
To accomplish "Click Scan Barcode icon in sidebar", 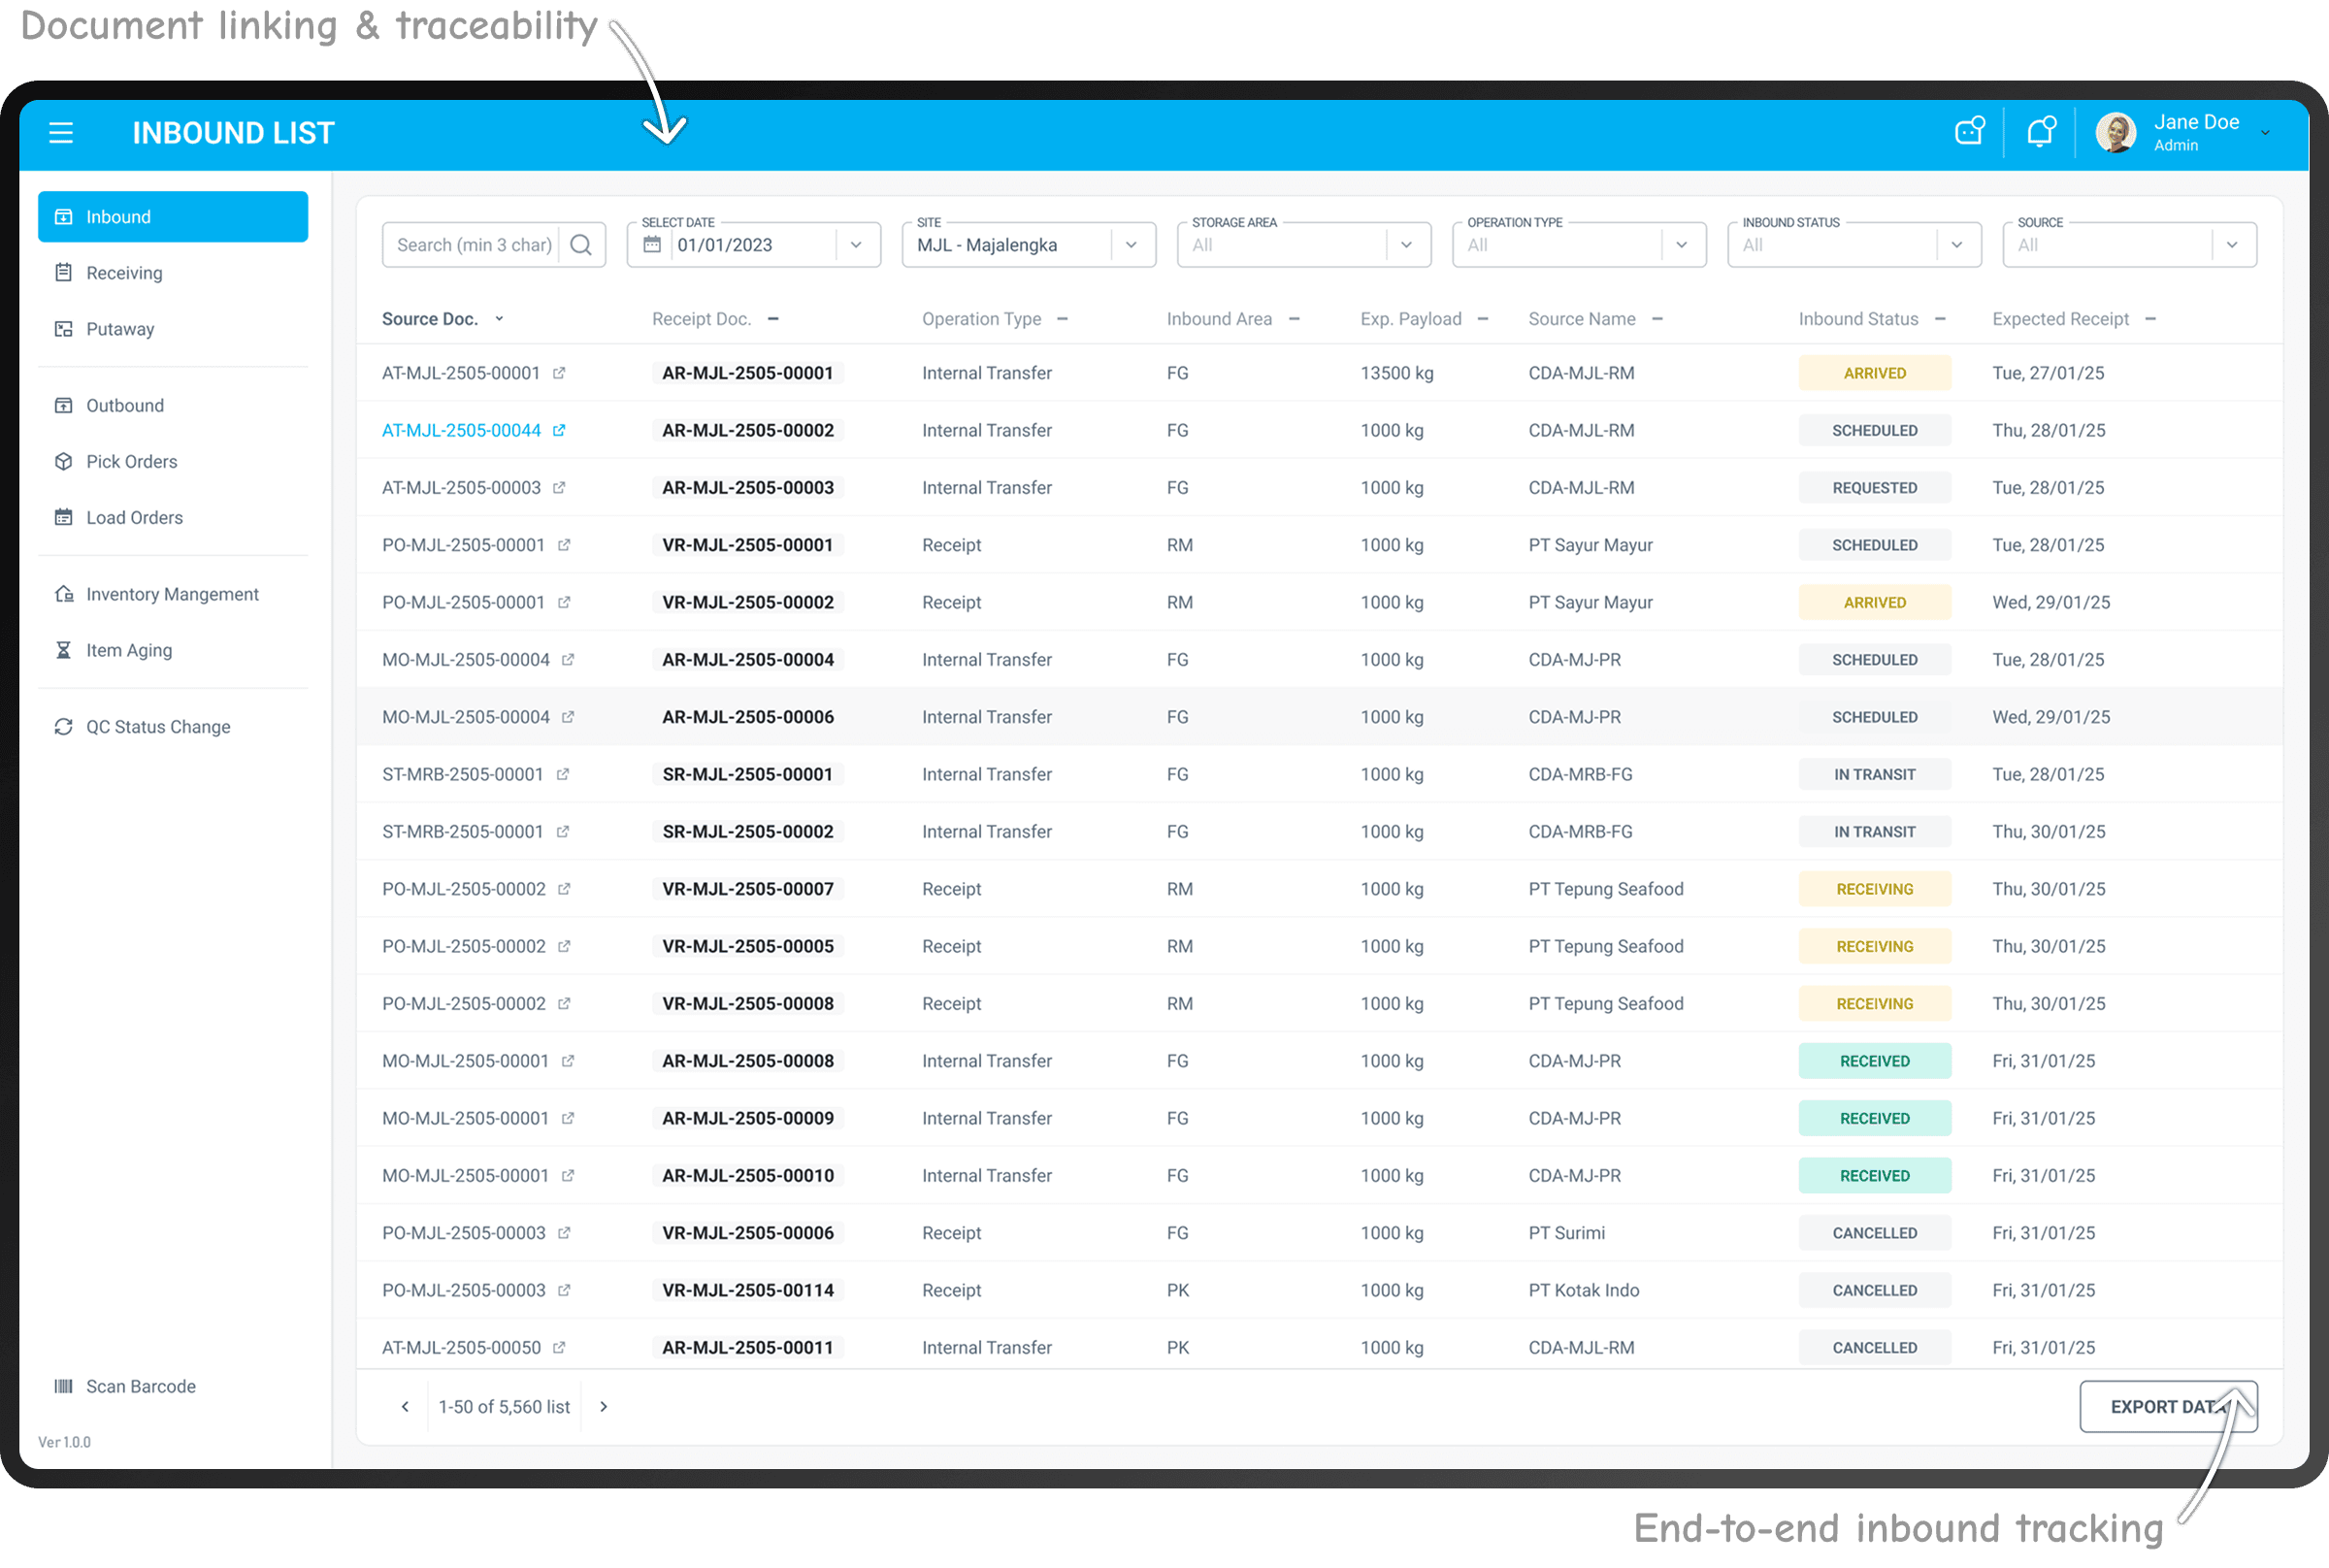I will point(63,1386).
